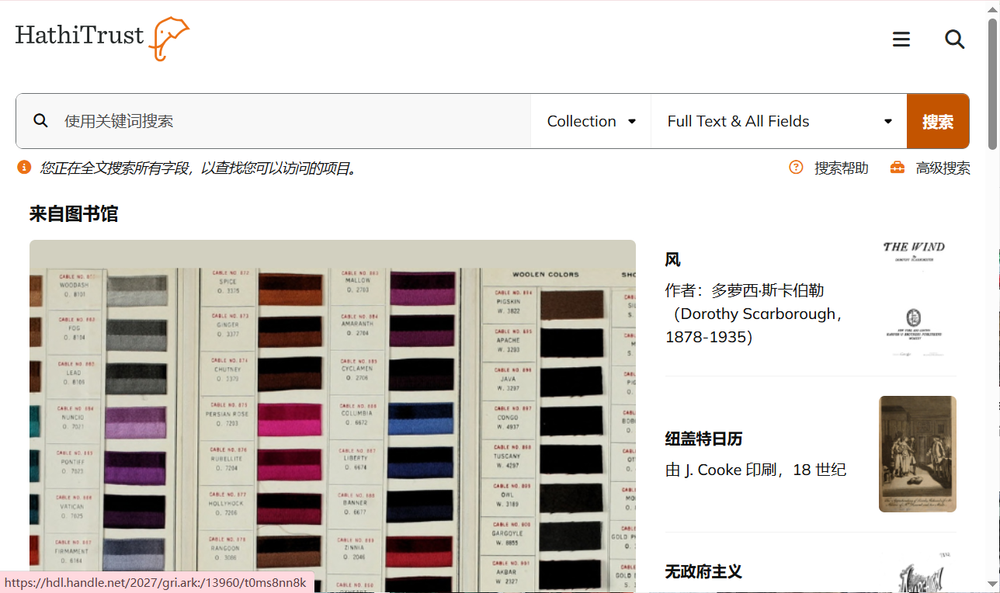Open the hamburger navigation menu
Viewport: 1000px width, 593px height.
tap(901, 39)
